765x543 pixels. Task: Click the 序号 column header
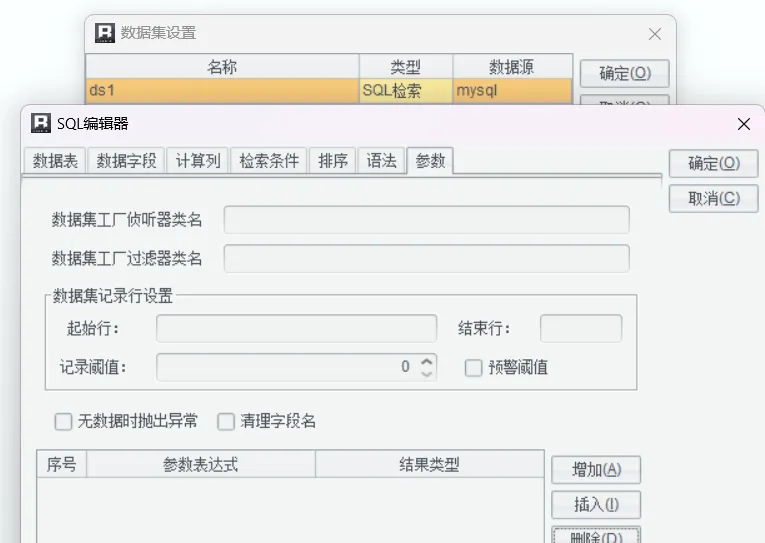(x=61, y=464)
